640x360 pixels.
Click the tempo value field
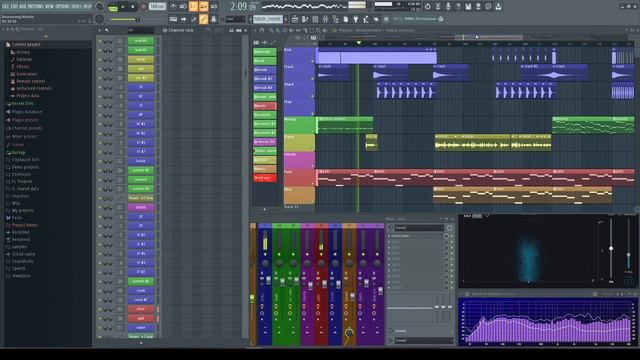pyautogui.click(x=157, y=7)
